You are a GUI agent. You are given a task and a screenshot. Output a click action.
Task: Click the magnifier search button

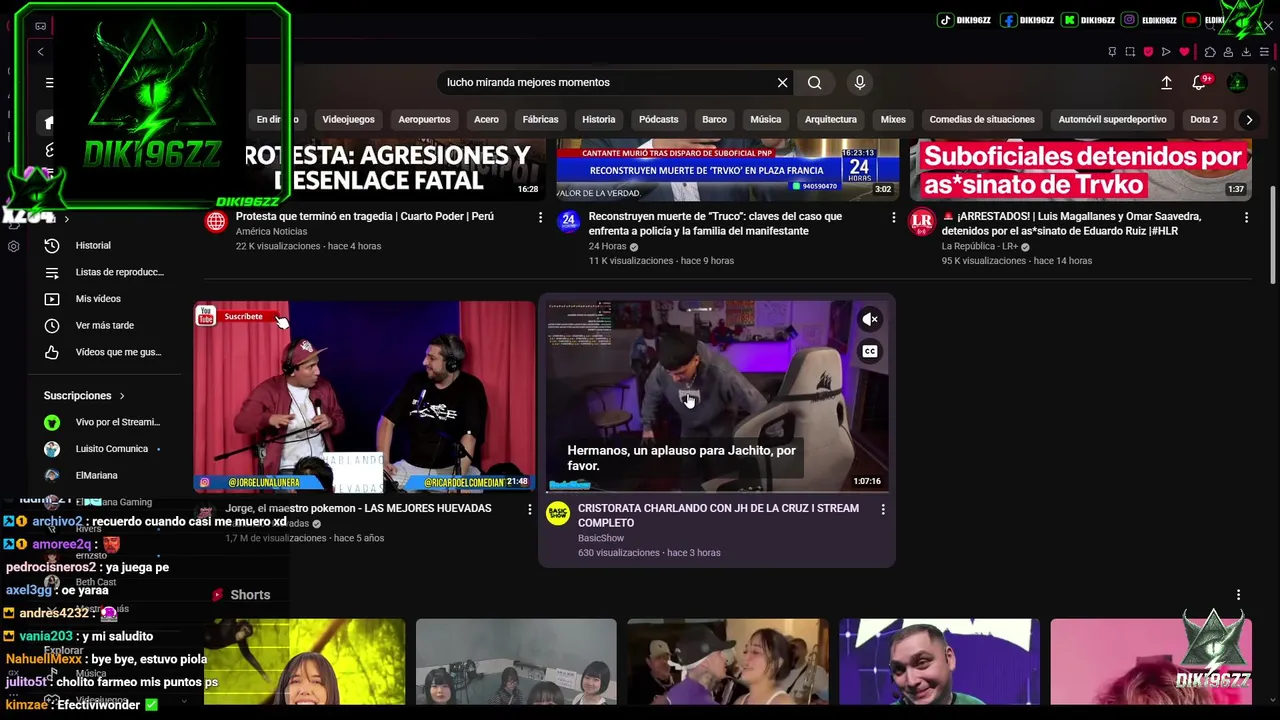pos(815,83)
